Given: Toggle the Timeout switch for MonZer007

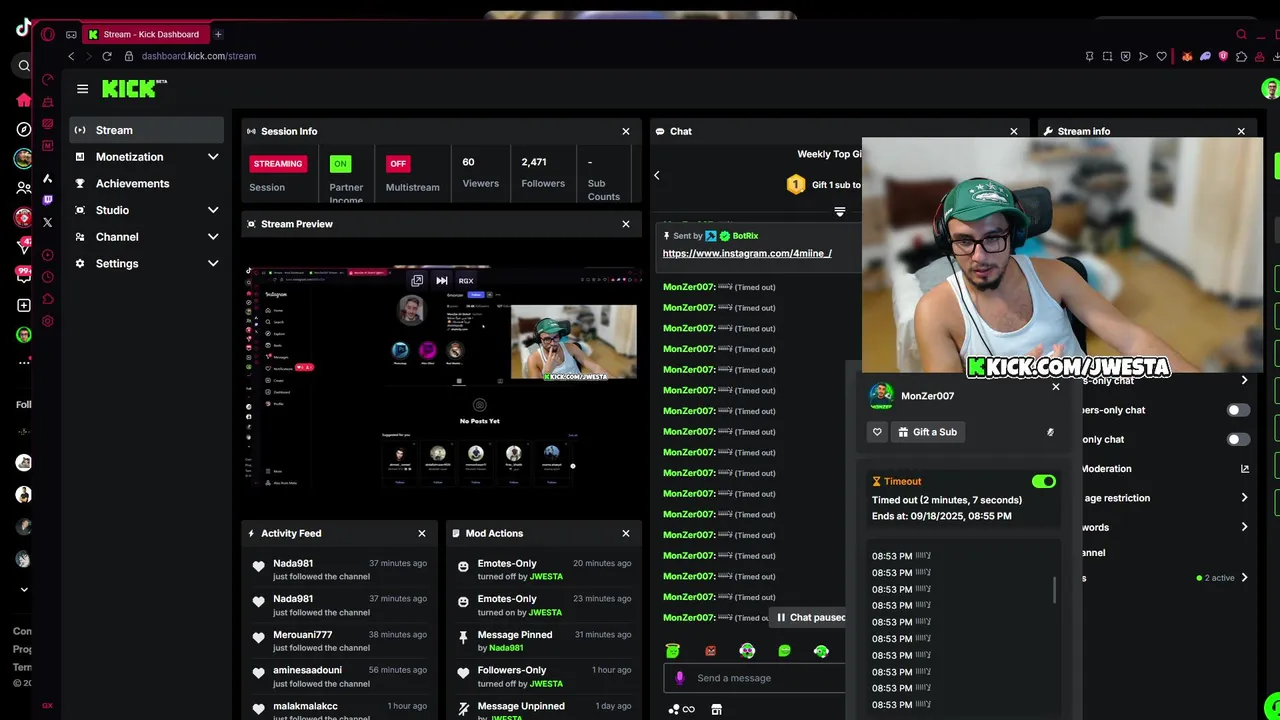Looking at the screenshot, I should point(1044,481).
